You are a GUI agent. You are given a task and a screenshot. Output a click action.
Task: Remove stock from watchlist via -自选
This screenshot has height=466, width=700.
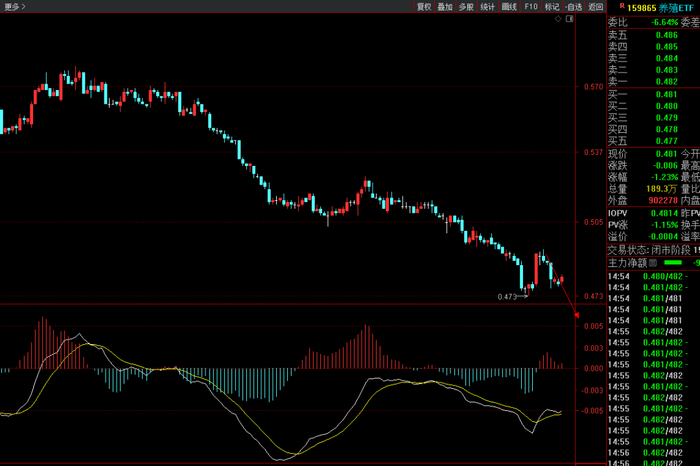pyautogui.click(x=573, y=6)
